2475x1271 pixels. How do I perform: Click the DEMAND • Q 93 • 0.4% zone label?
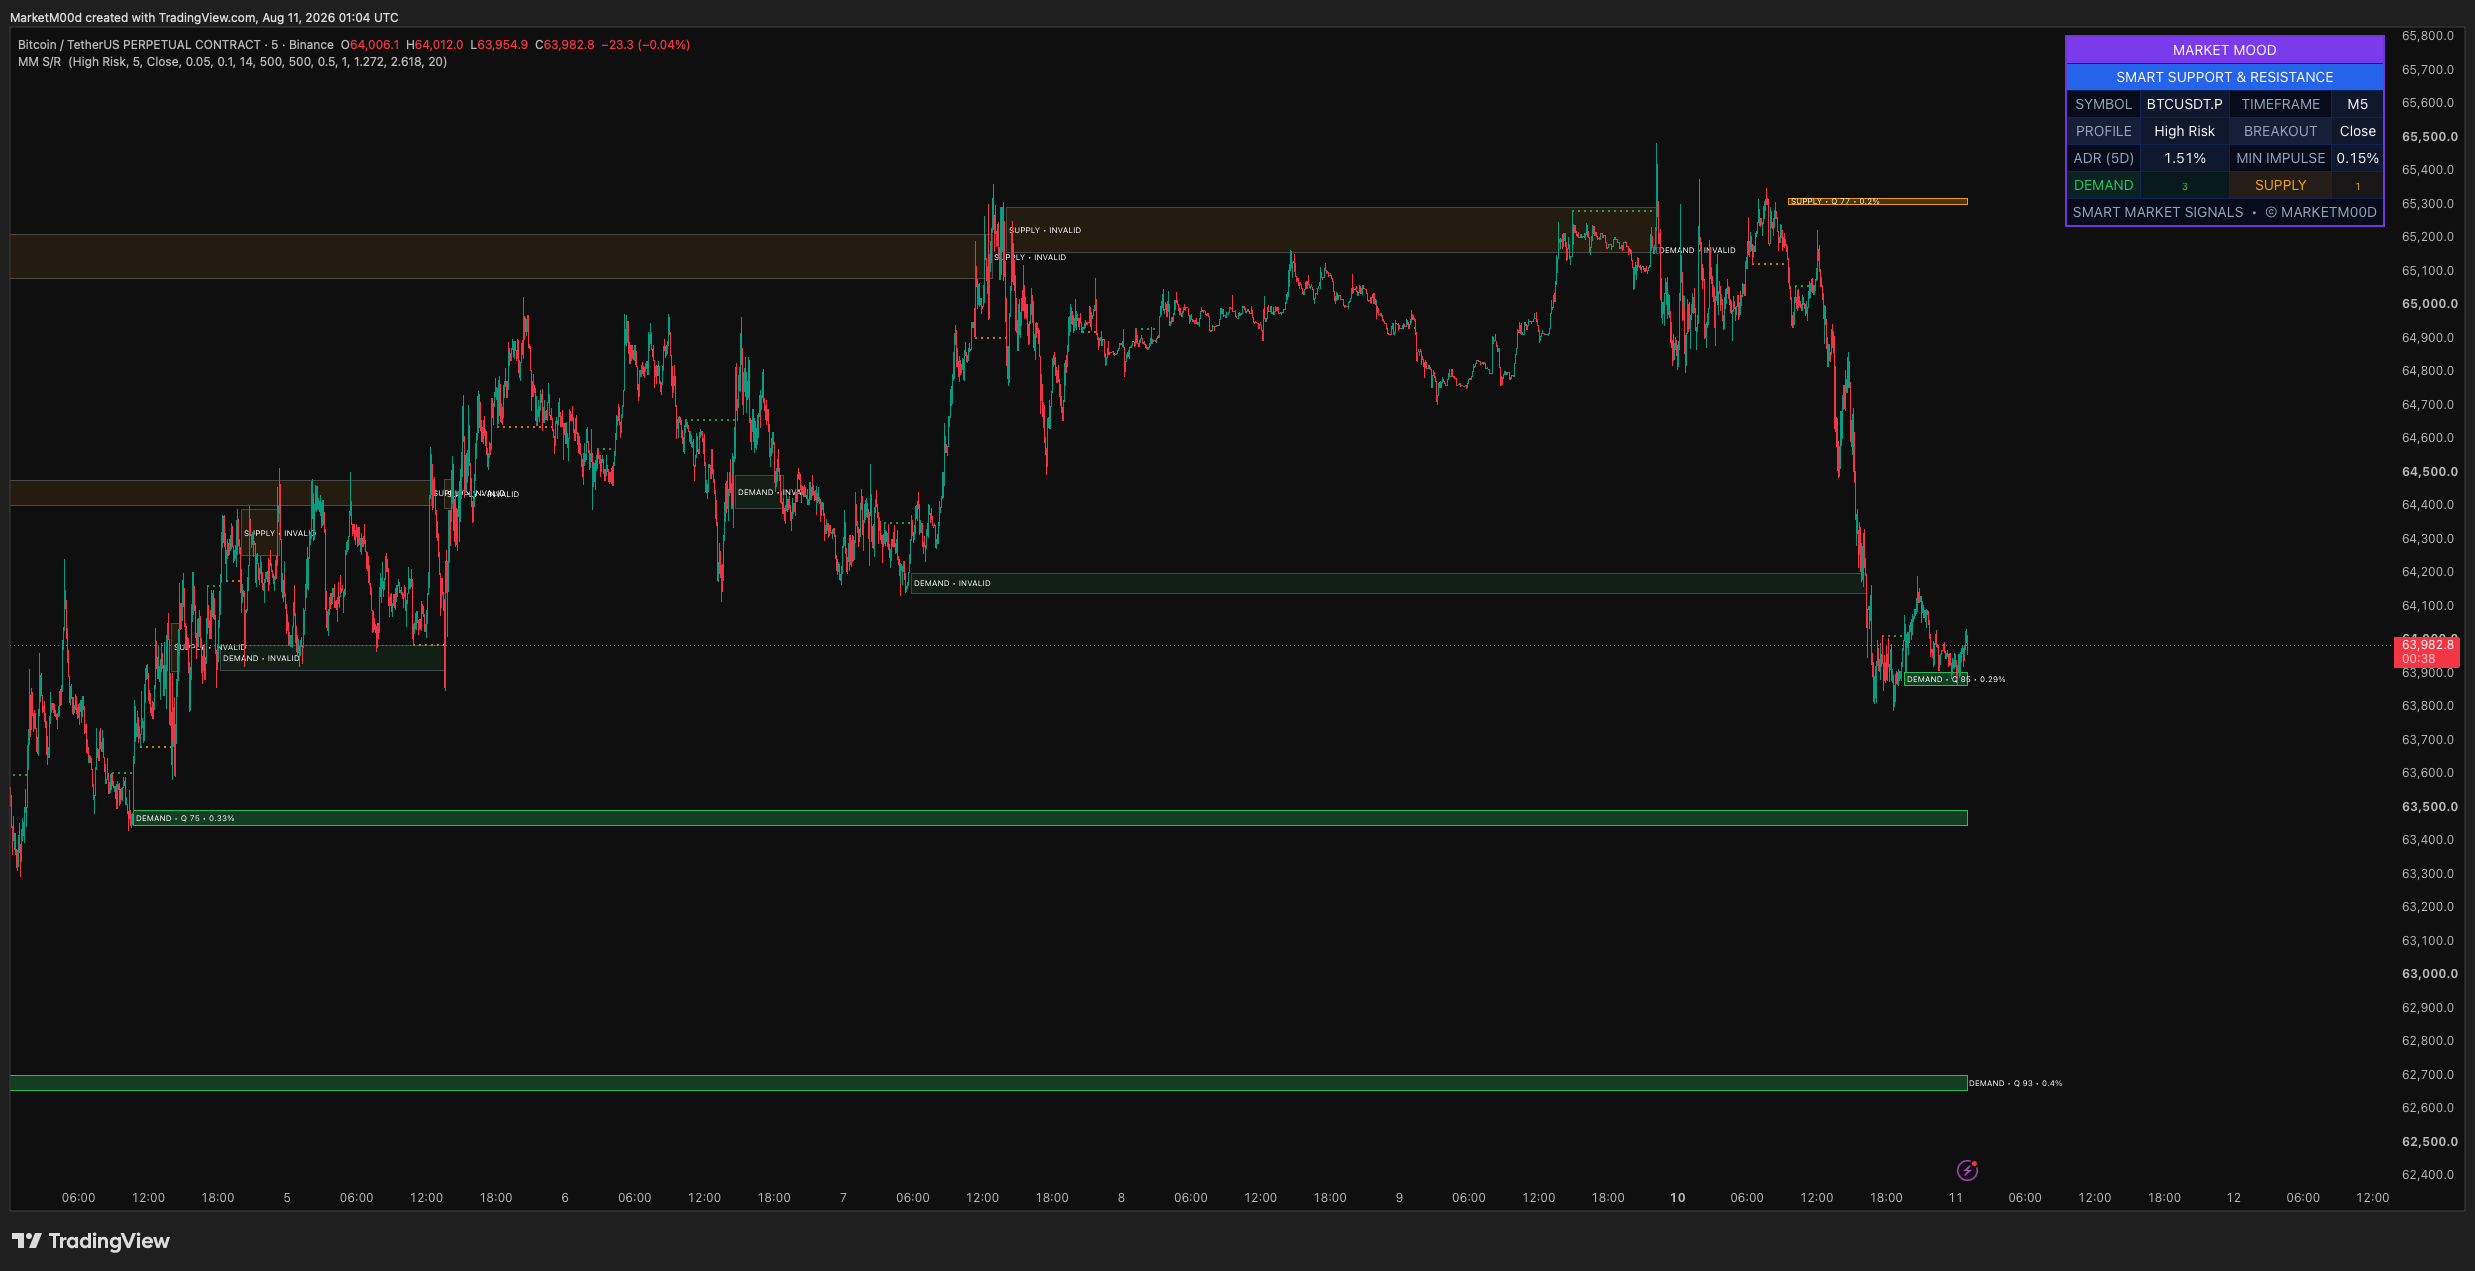(2016, 1083)
